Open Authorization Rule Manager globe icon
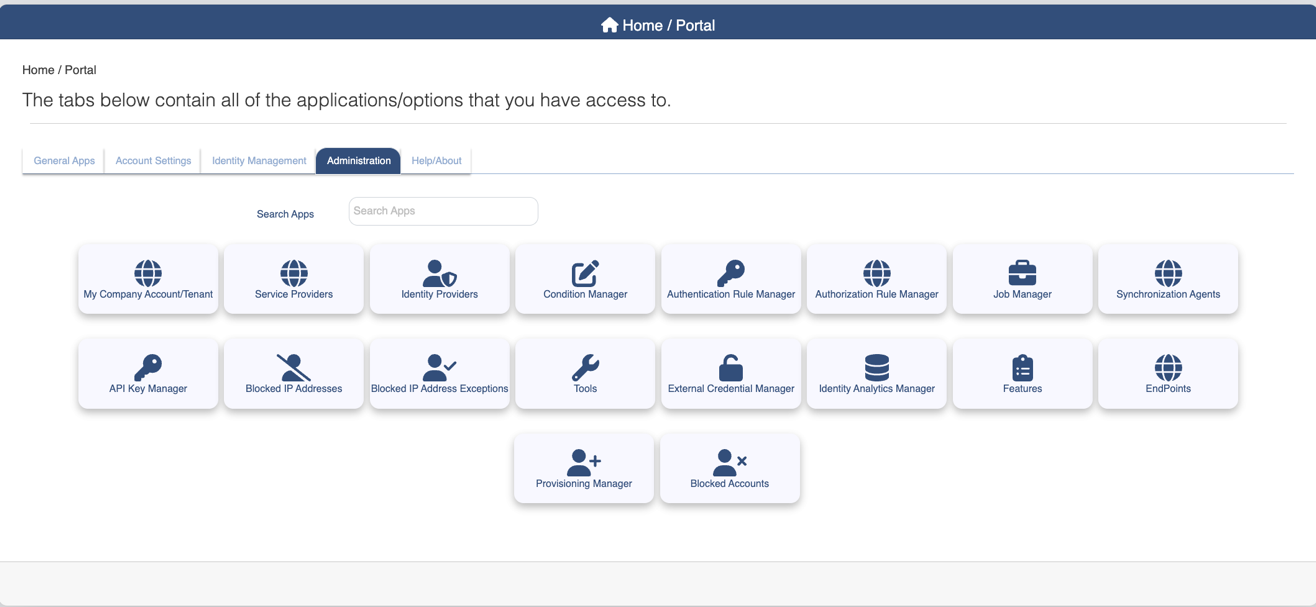 pyautogui.click(x=877, y=272)
